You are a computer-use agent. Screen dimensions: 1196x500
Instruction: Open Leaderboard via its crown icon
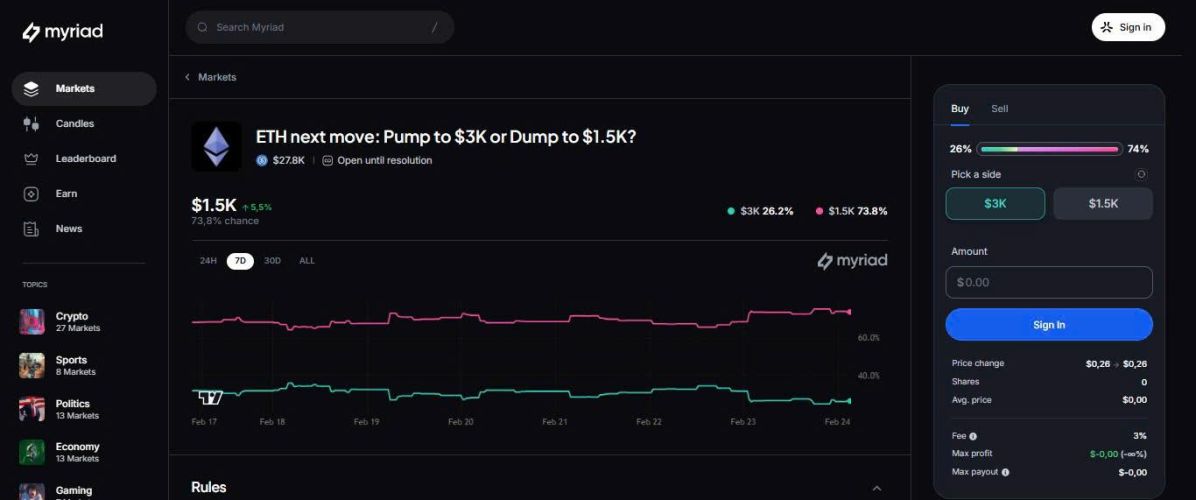tap(31, 159)
